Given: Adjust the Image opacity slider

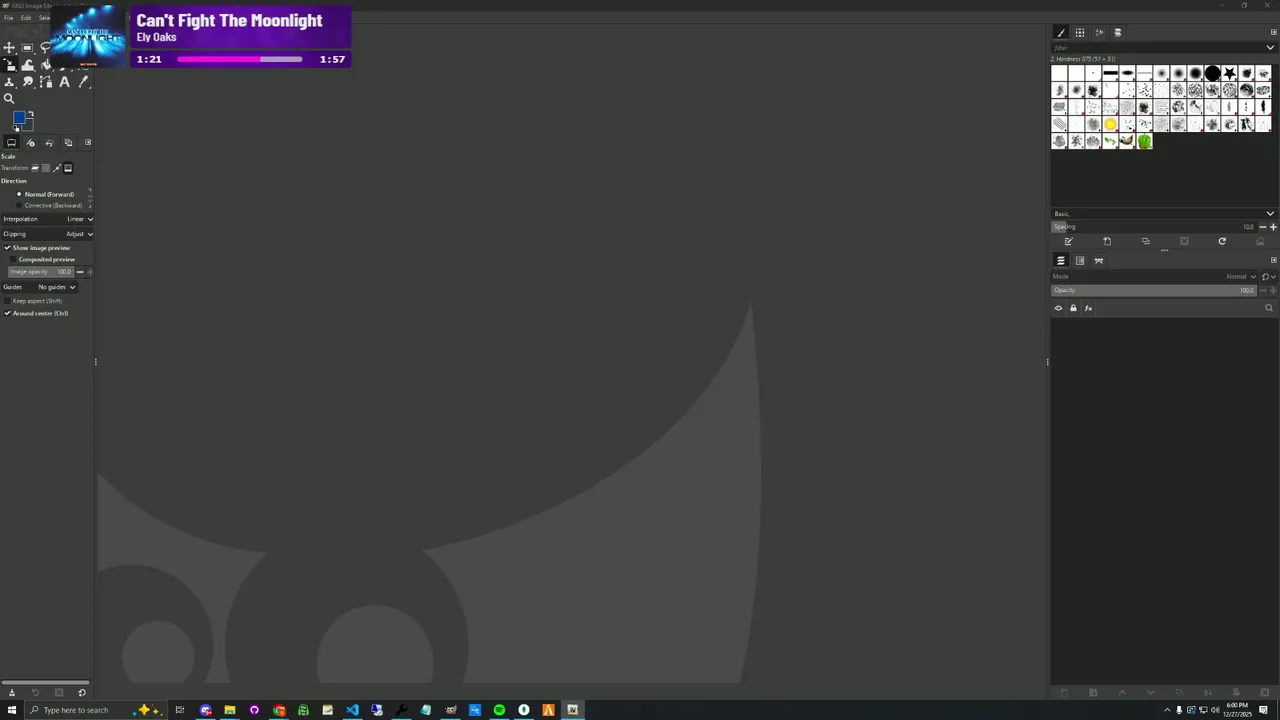Looking at the screenshot, I should (x=41, y=272).
